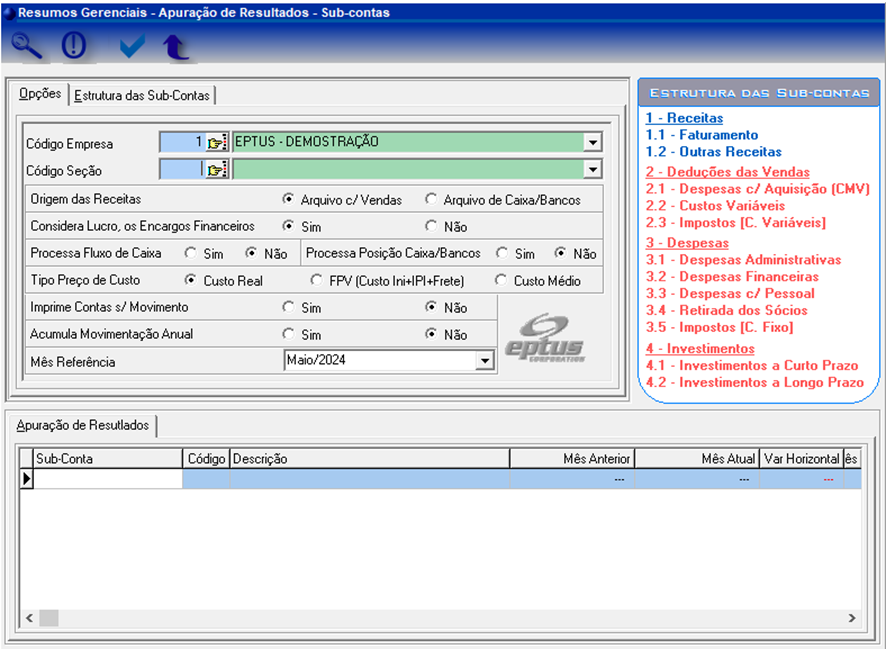The height and width of the screenshot is (649, 886).
Task: Expand the Seção description dropdown
Action: tap(592, 170)
